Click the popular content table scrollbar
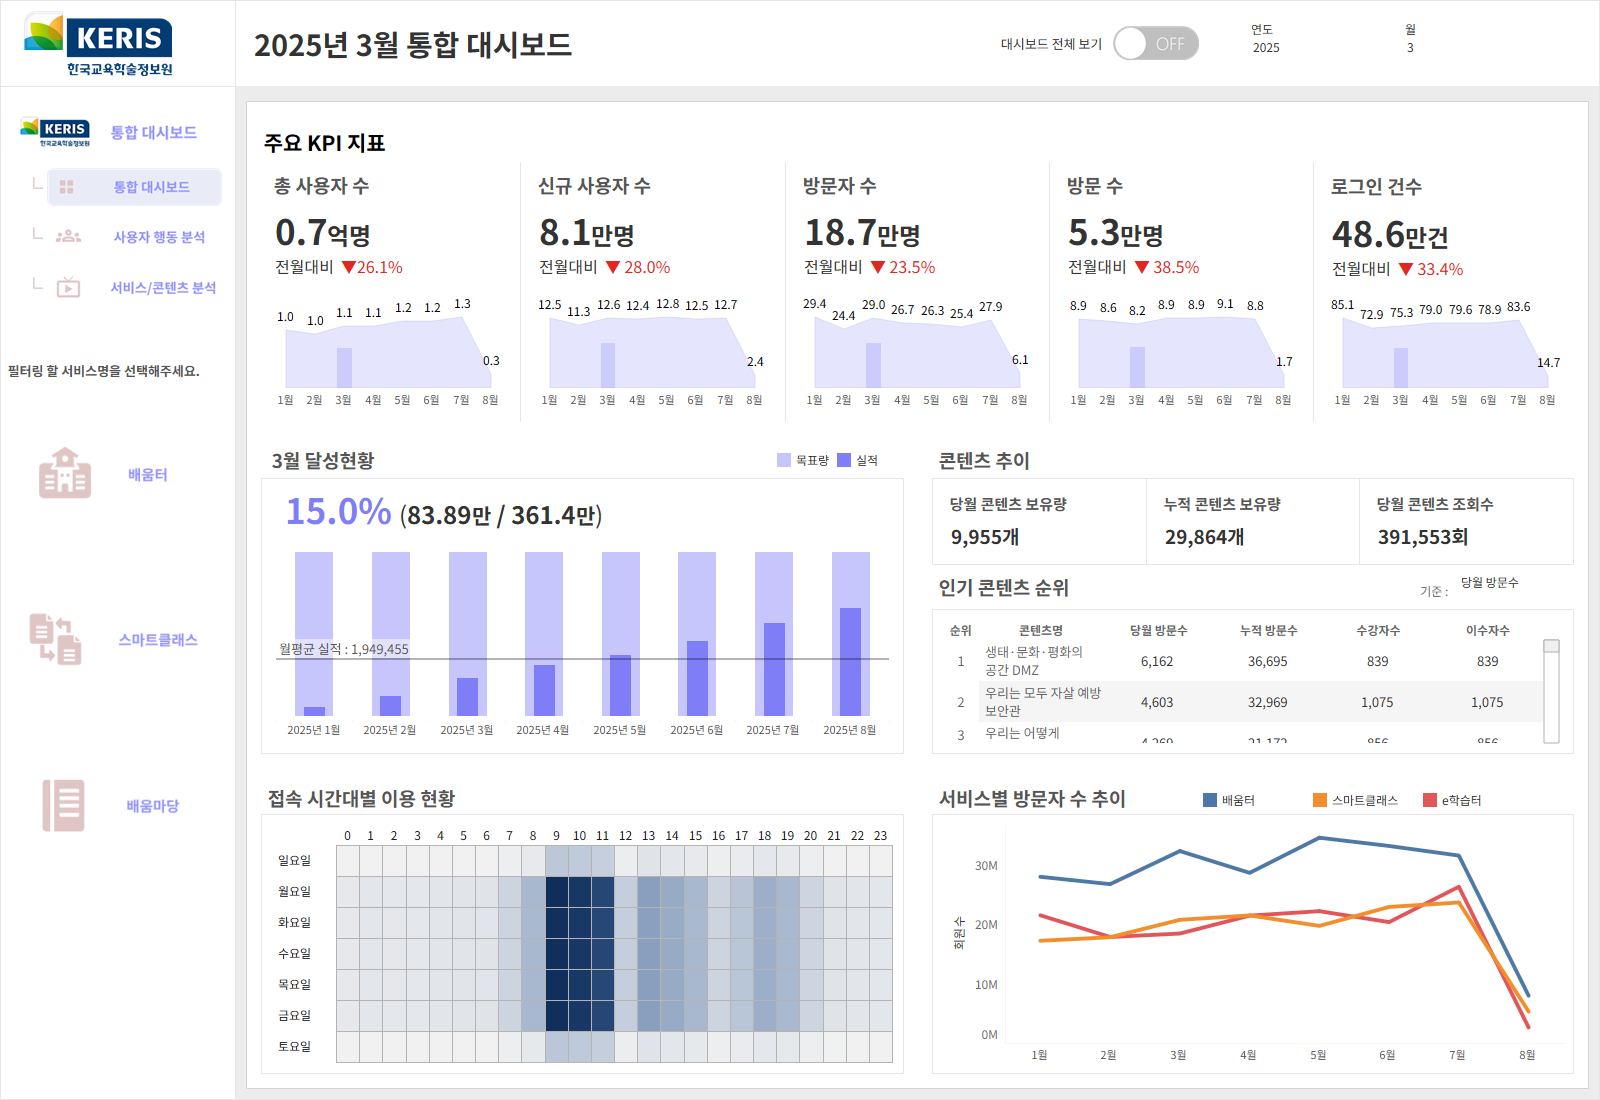Viewport: 1600px width, 1100px height. coord(1551,690)
